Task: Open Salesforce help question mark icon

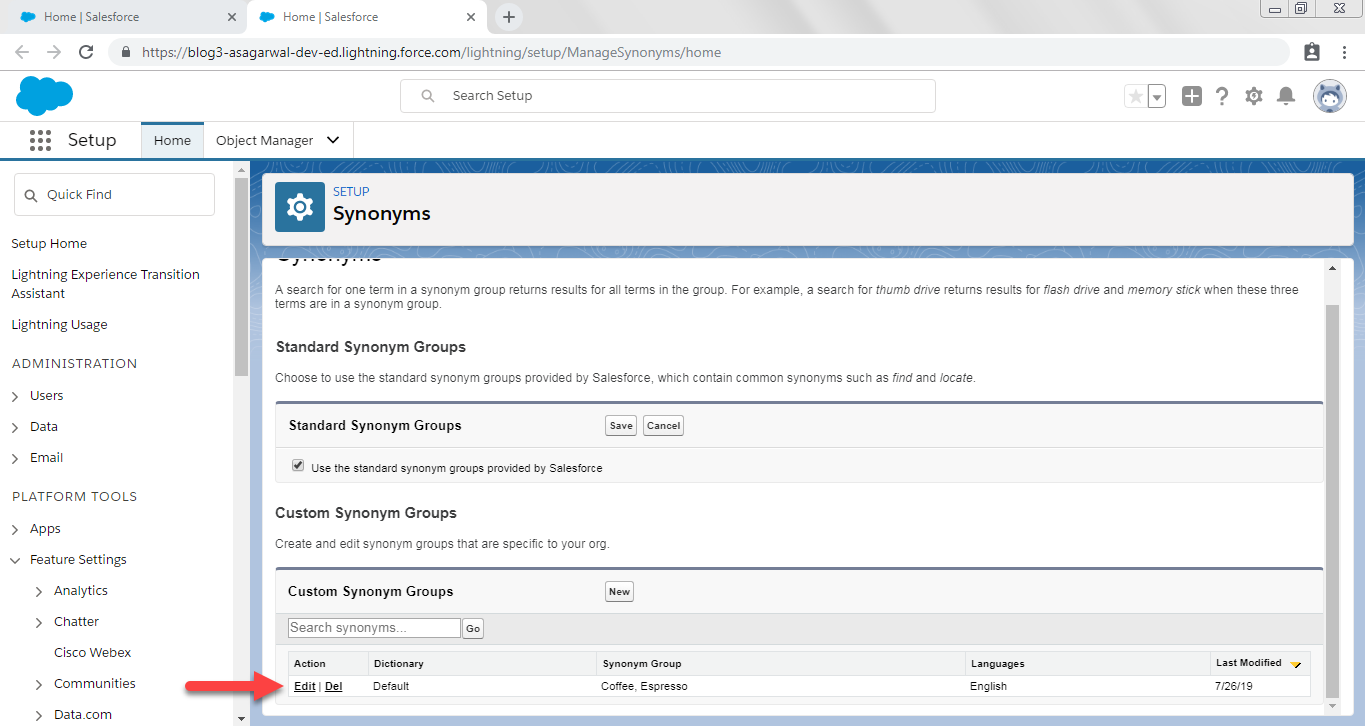Action: pyautogui.click(x=1222, y=96)
